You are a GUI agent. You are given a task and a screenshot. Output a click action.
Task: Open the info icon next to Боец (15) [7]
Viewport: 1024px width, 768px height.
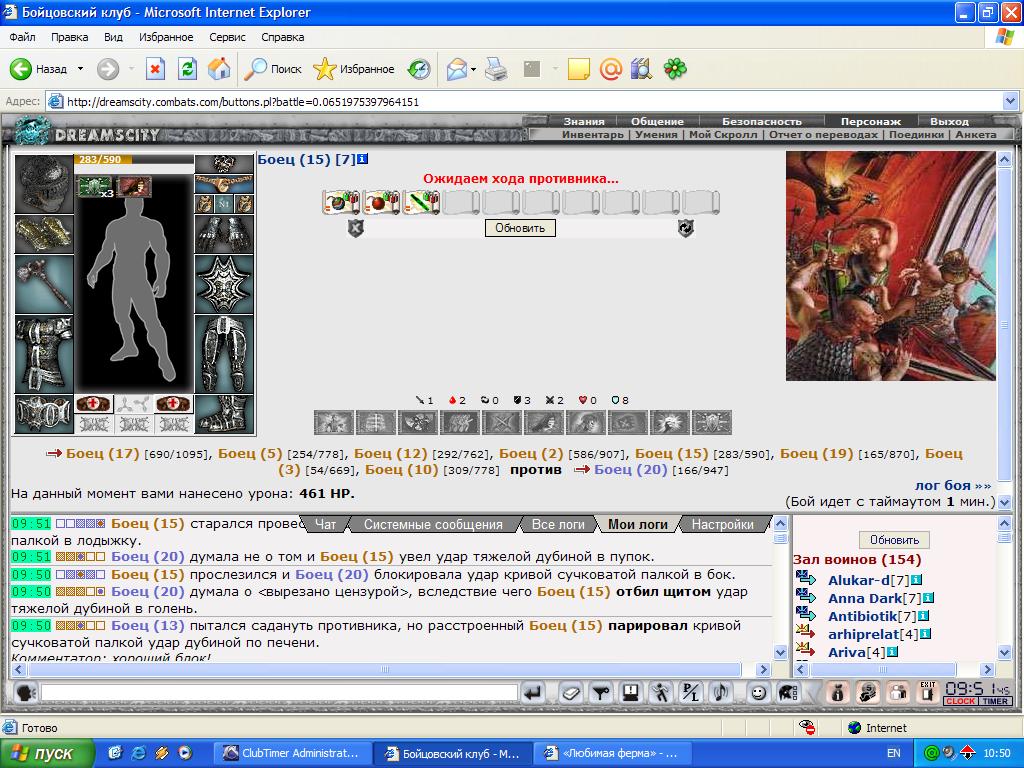pos(363,159)
